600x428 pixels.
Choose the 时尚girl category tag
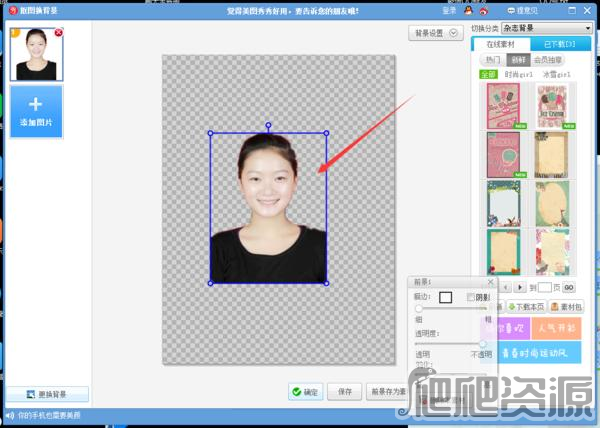pos(518,74)
